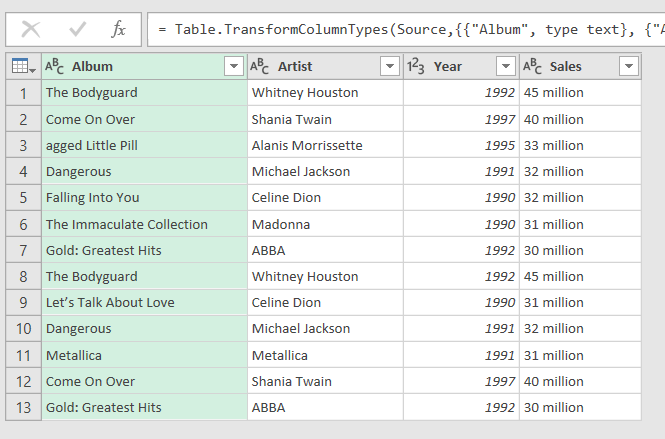Click the 1995 year cell

[x=461, y=145]
